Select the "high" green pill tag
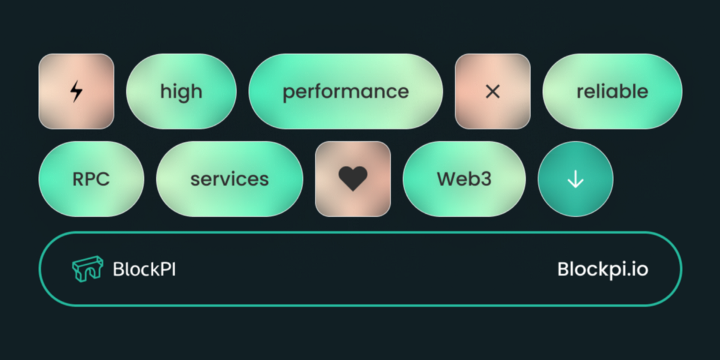The width and height of the screenshot is (720, 360). coord(181,91)
